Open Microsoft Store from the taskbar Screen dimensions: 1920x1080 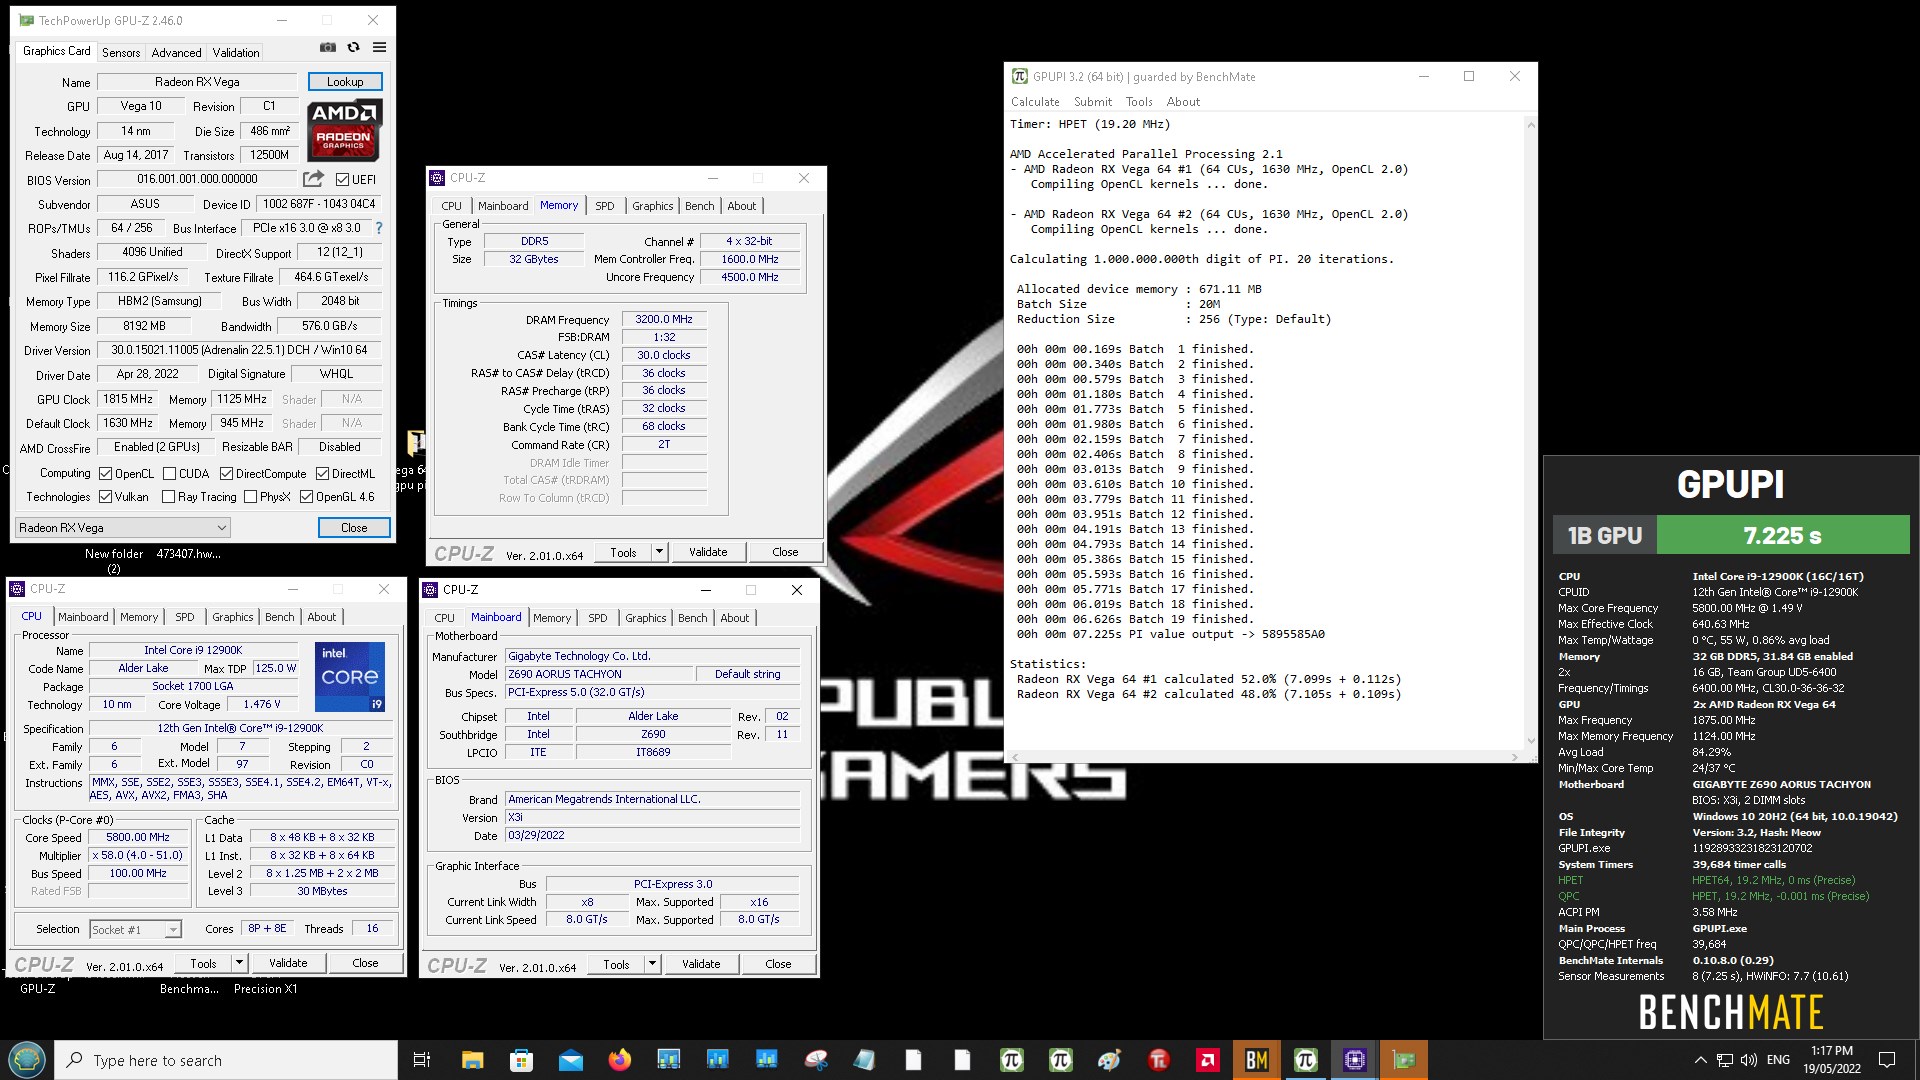click(x=521, y=1060)
